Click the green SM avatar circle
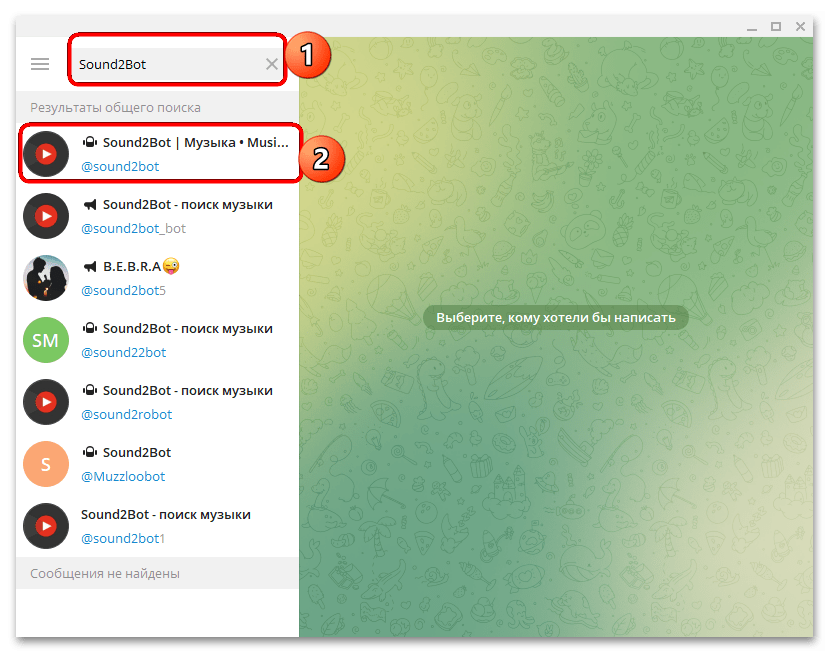The width and height of the screenshot is (829, 653). (x=46, y=340)
